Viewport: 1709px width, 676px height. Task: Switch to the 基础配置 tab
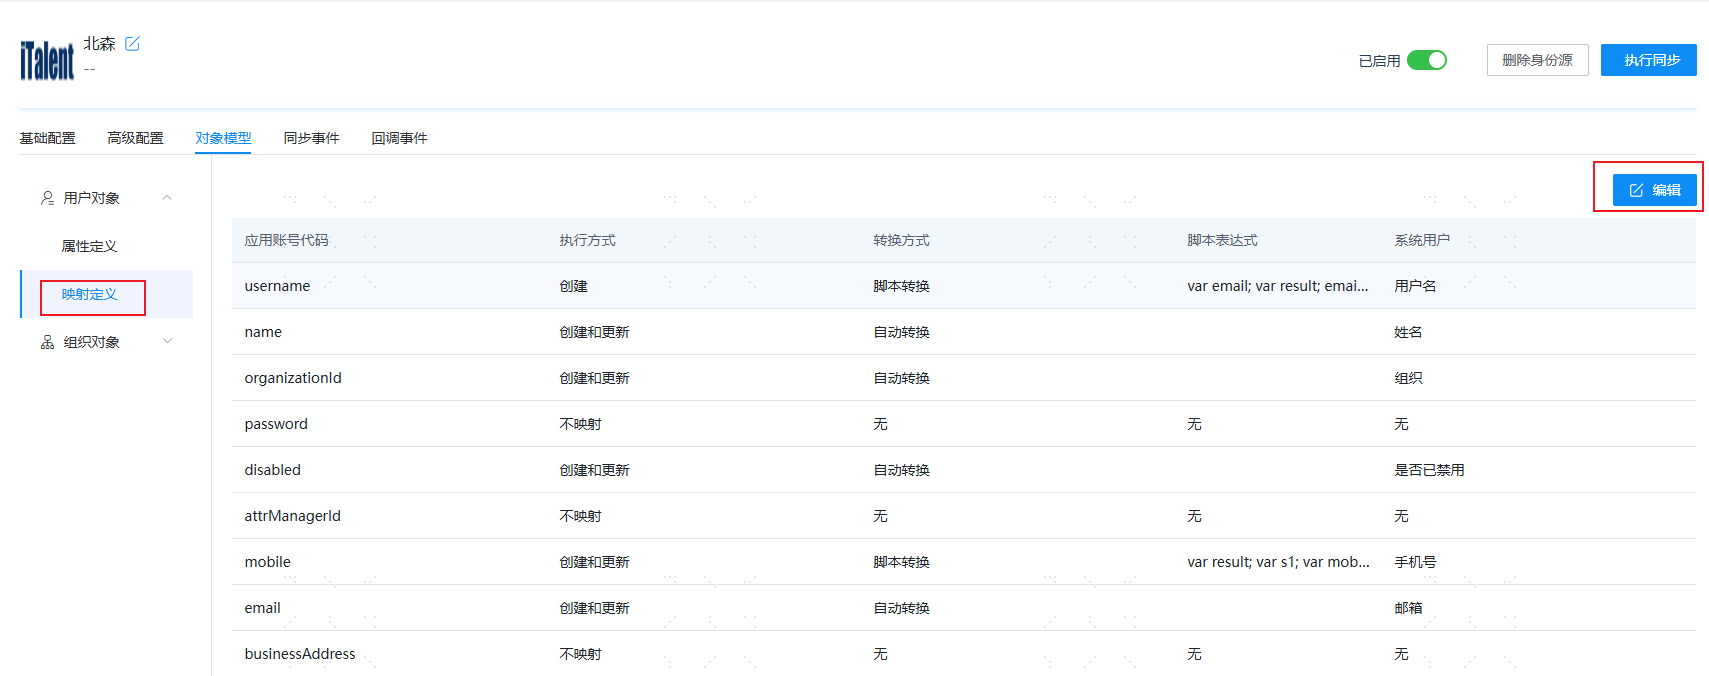(x=48, y=138)
